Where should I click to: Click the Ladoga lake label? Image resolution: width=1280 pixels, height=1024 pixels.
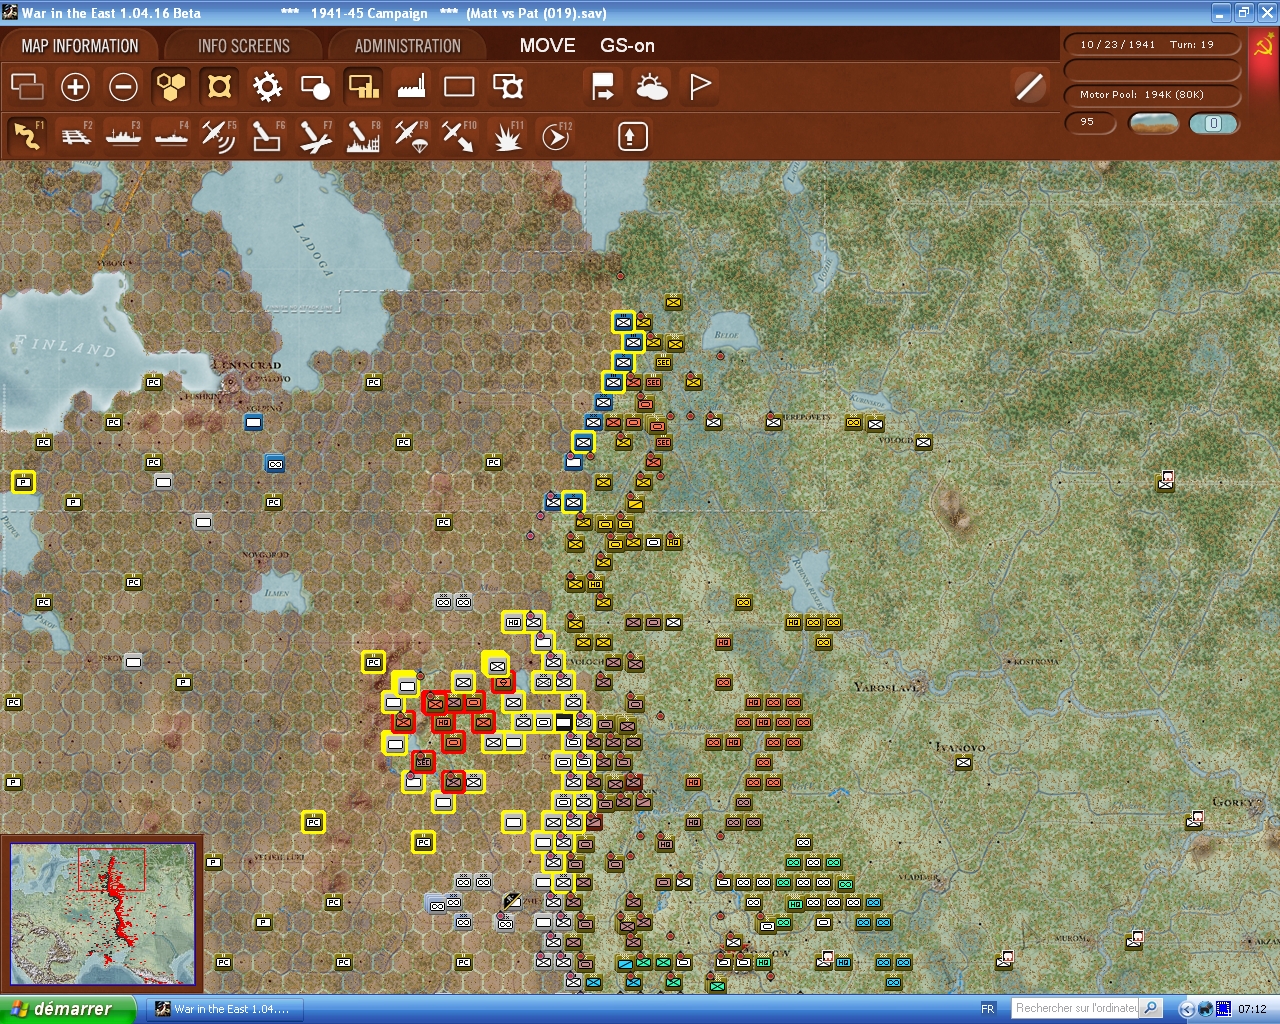(312, 248)
